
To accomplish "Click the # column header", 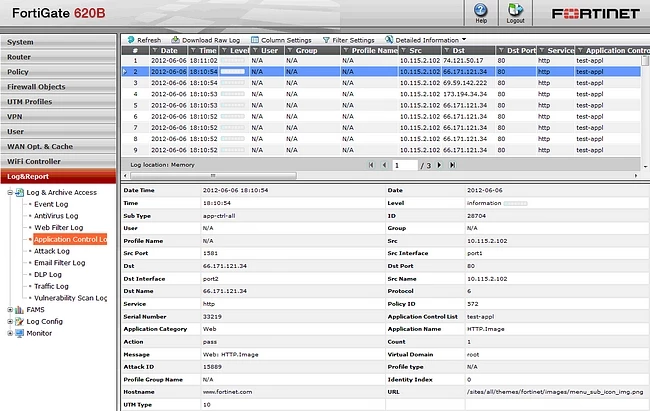I will [x=135, y=50].
